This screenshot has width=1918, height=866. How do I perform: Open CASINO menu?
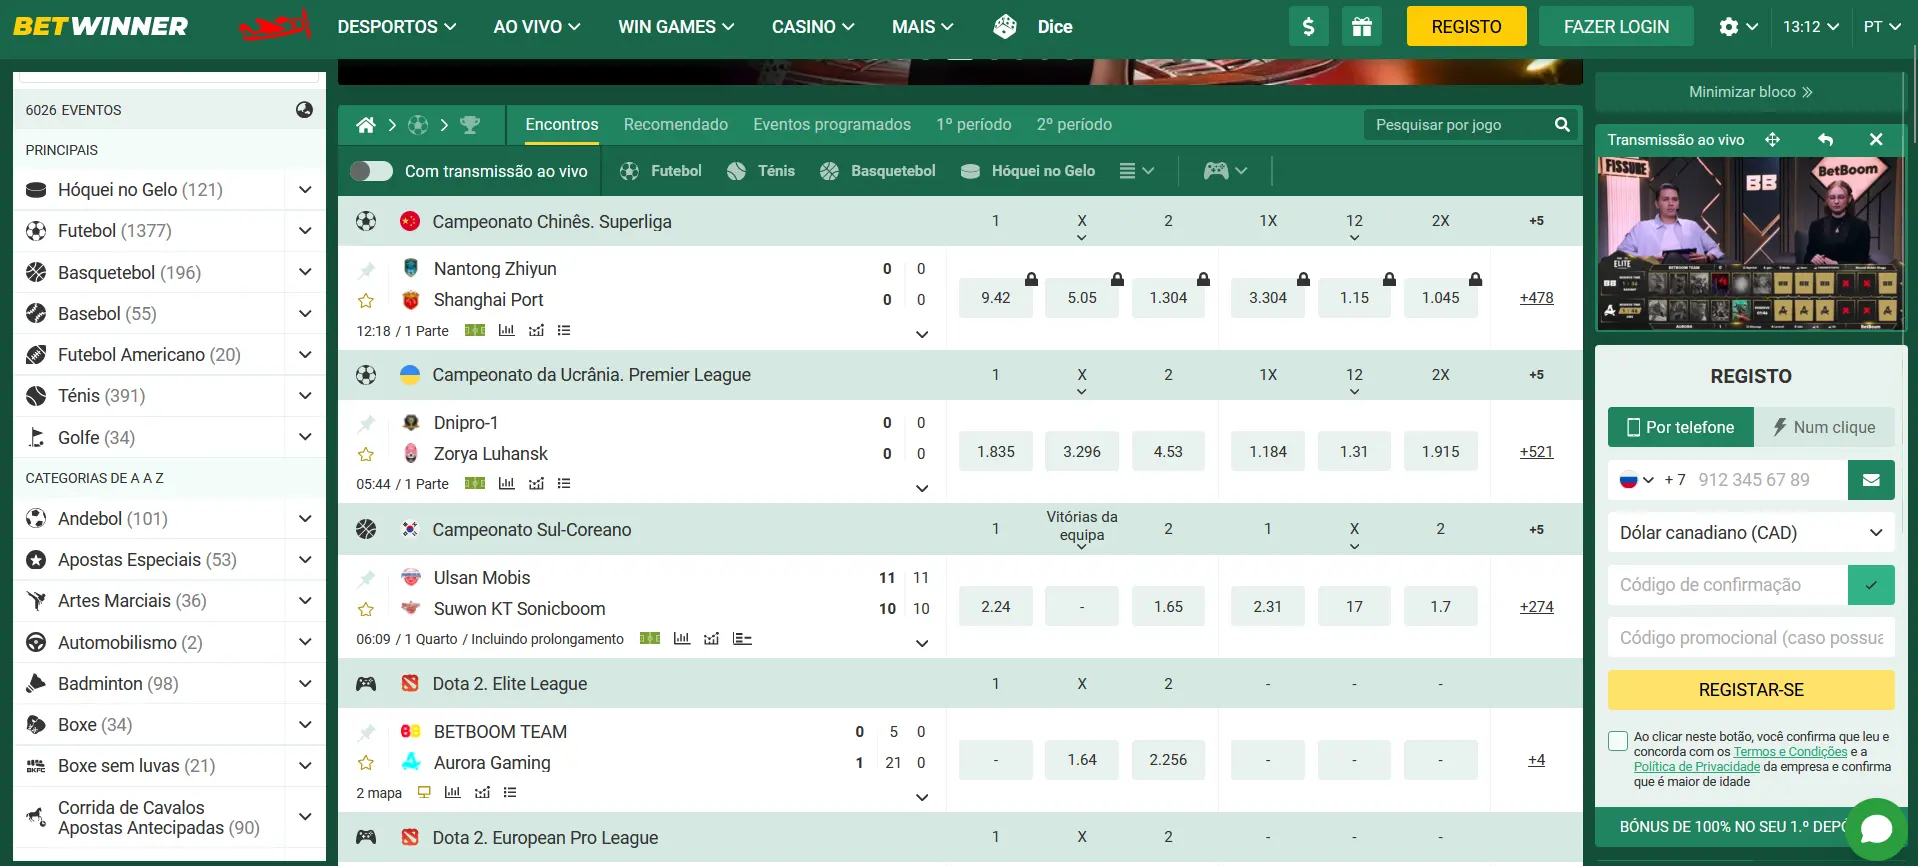point(813,27)
